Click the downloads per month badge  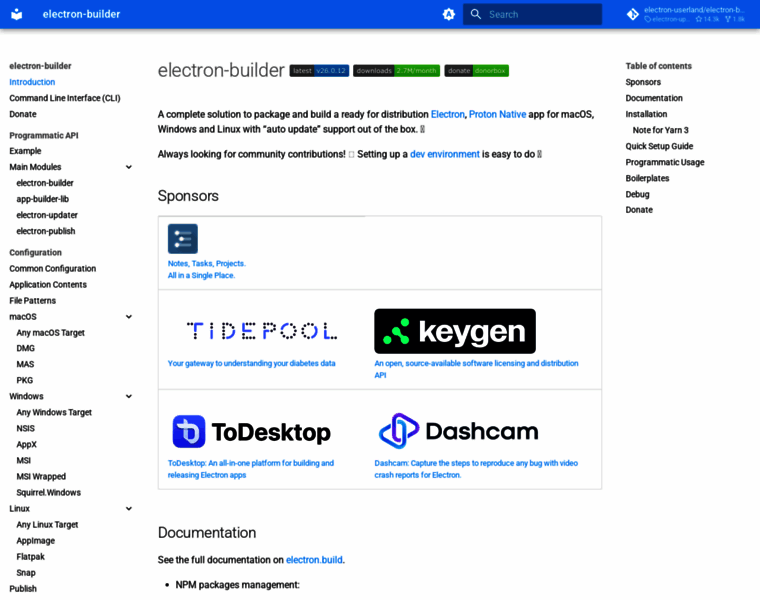(x=396, y=71)
